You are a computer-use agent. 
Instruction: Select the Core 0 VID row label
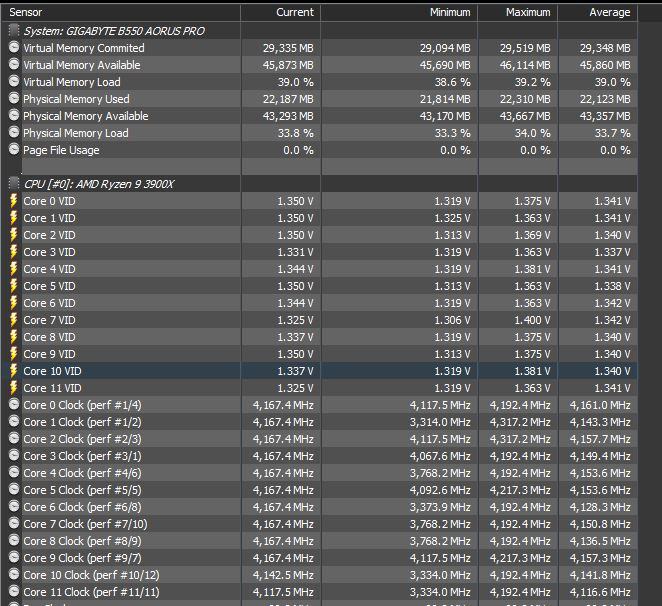point(49,201)
